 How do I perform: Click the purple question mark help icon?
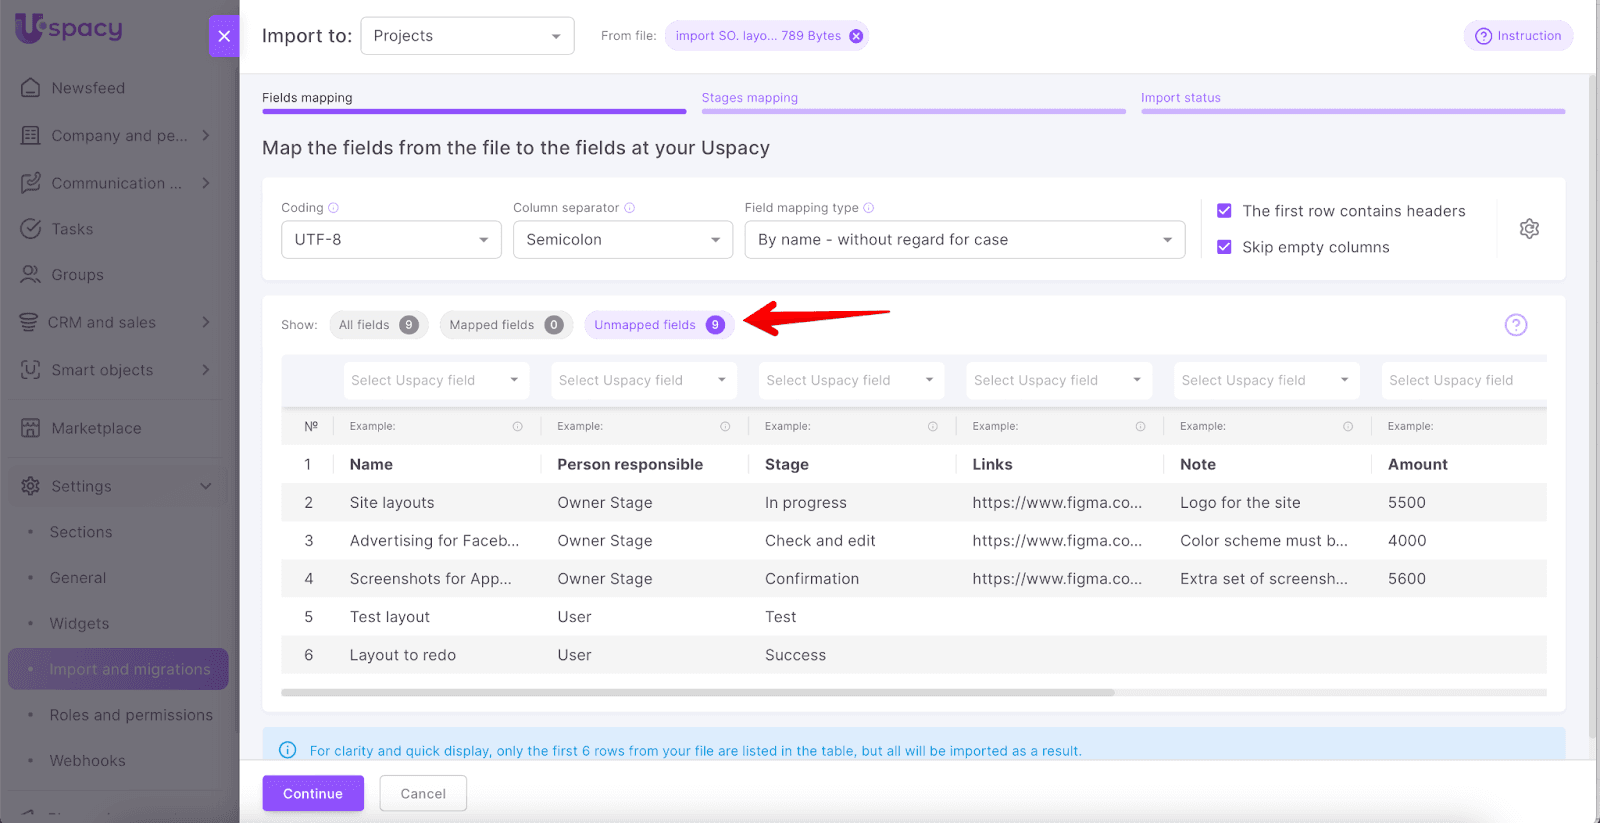(x=1515, y=325)
